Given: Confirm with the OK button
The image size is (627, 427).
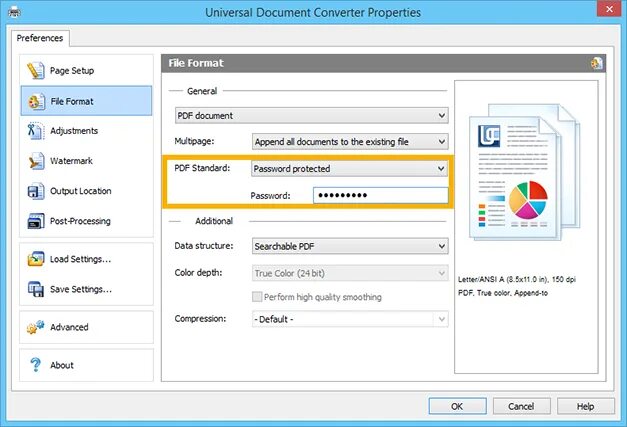Looking at the screenshot, I should [457, 406].
